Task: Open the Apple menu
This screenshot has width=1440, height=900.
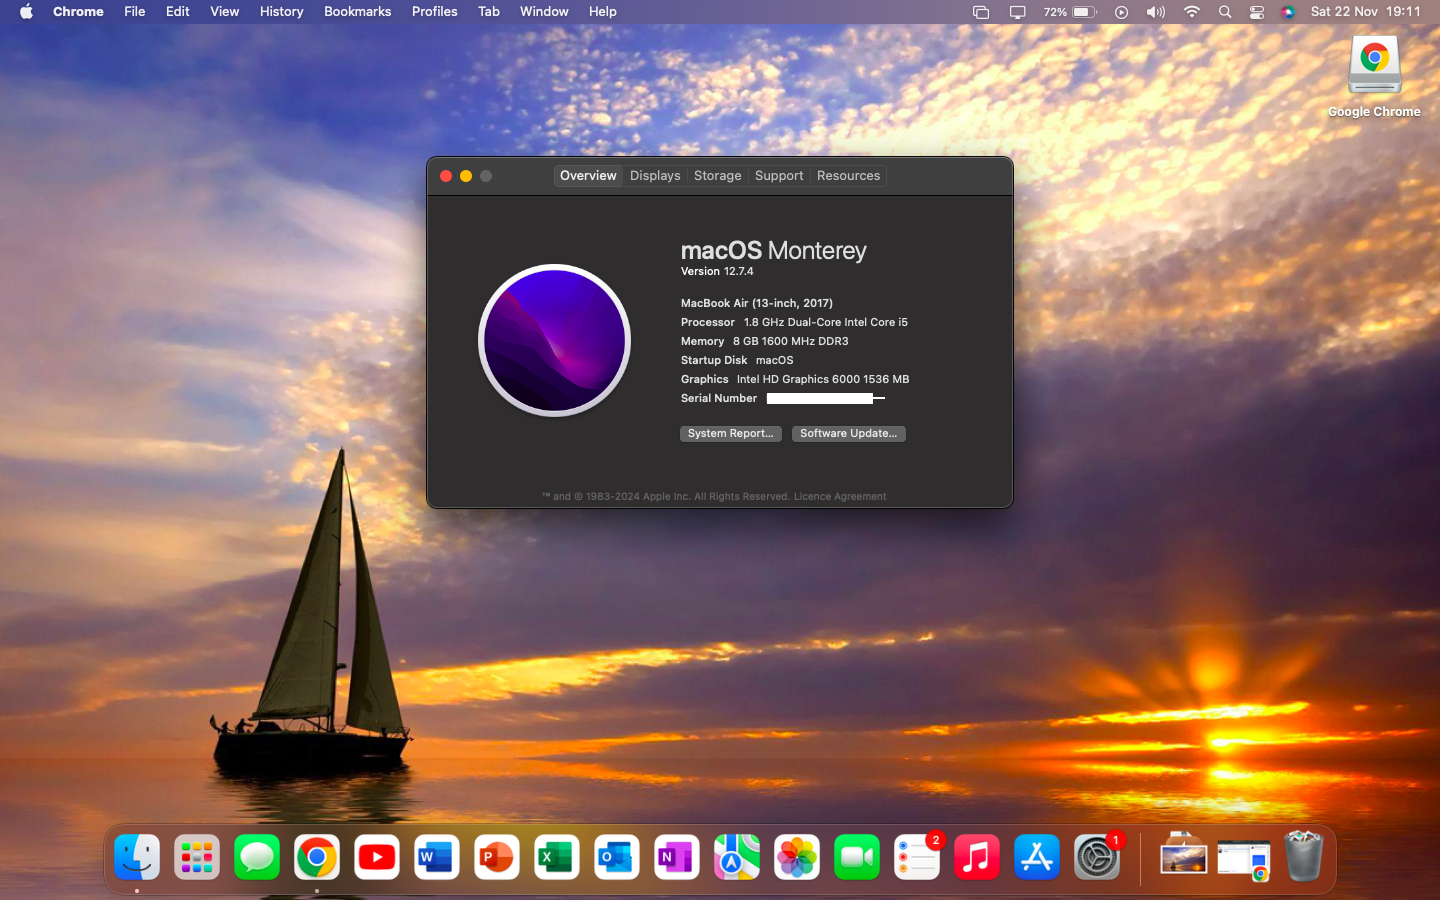Action: pos(26,12)
